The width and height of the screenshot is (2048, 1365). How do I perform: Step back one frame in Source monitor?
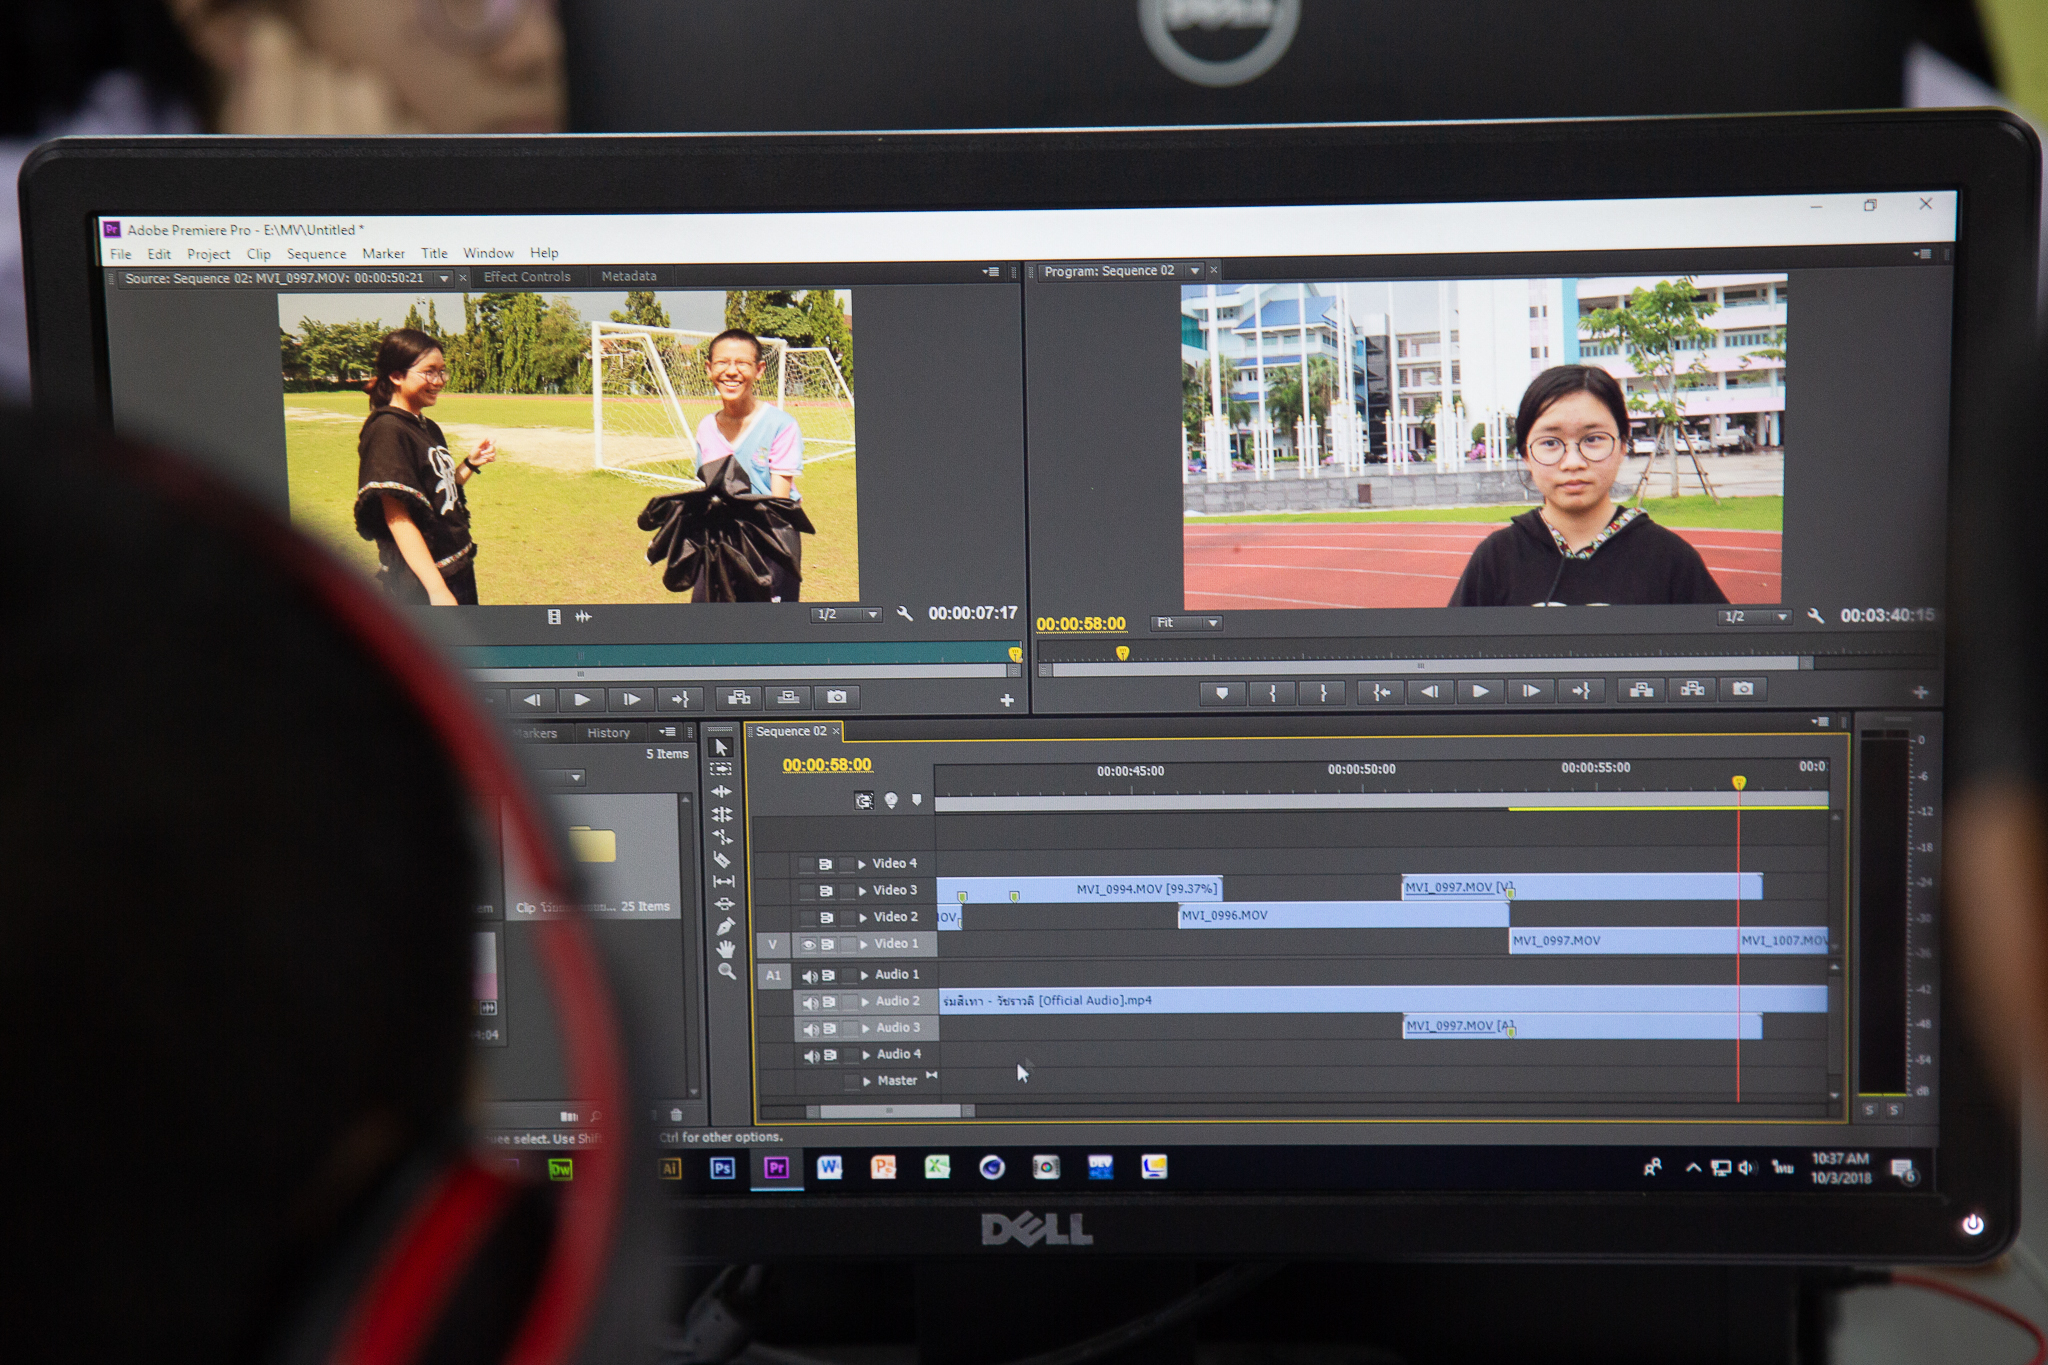pos(532,699)
